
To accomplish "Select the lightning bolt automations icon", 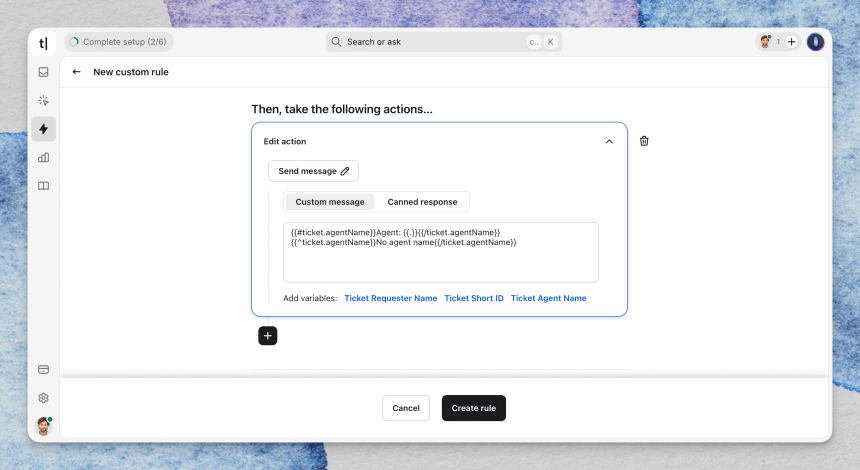I will pos(43,129).
